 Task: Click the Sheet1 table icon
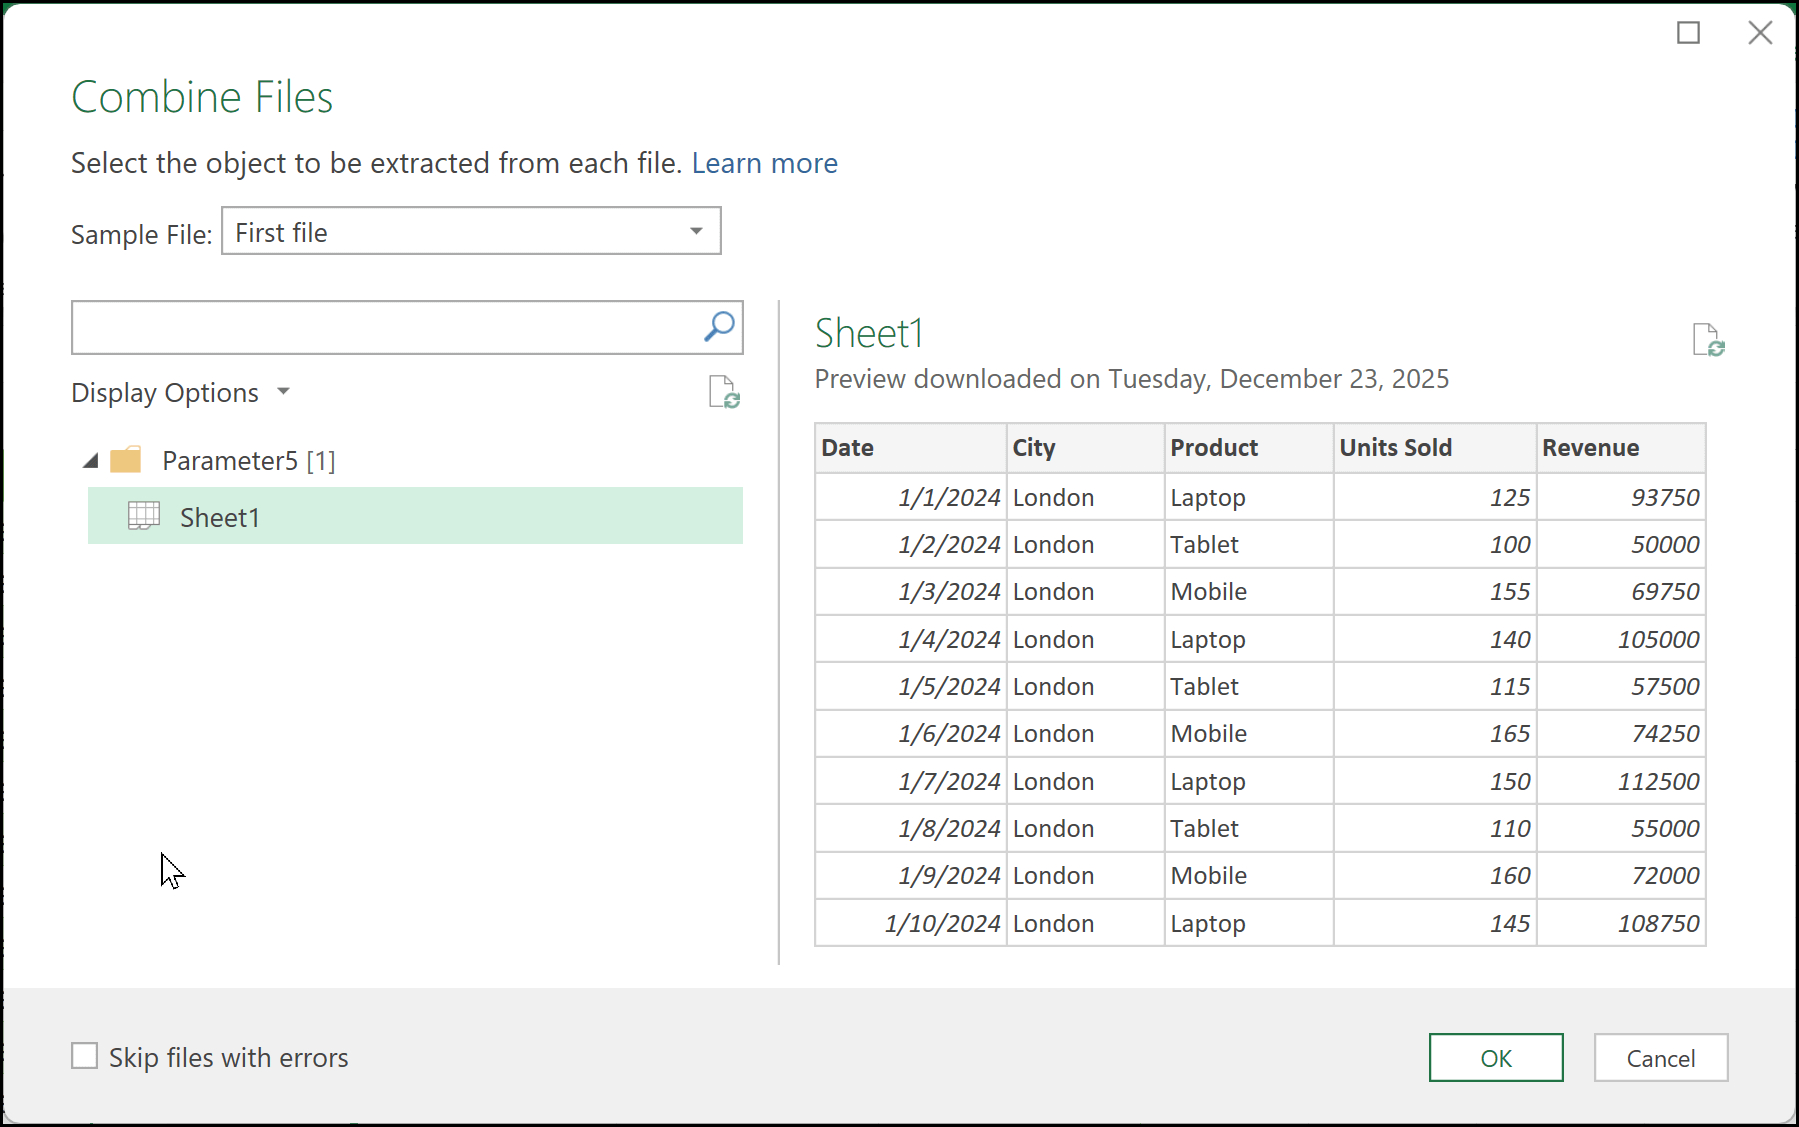tap(144, 516)
